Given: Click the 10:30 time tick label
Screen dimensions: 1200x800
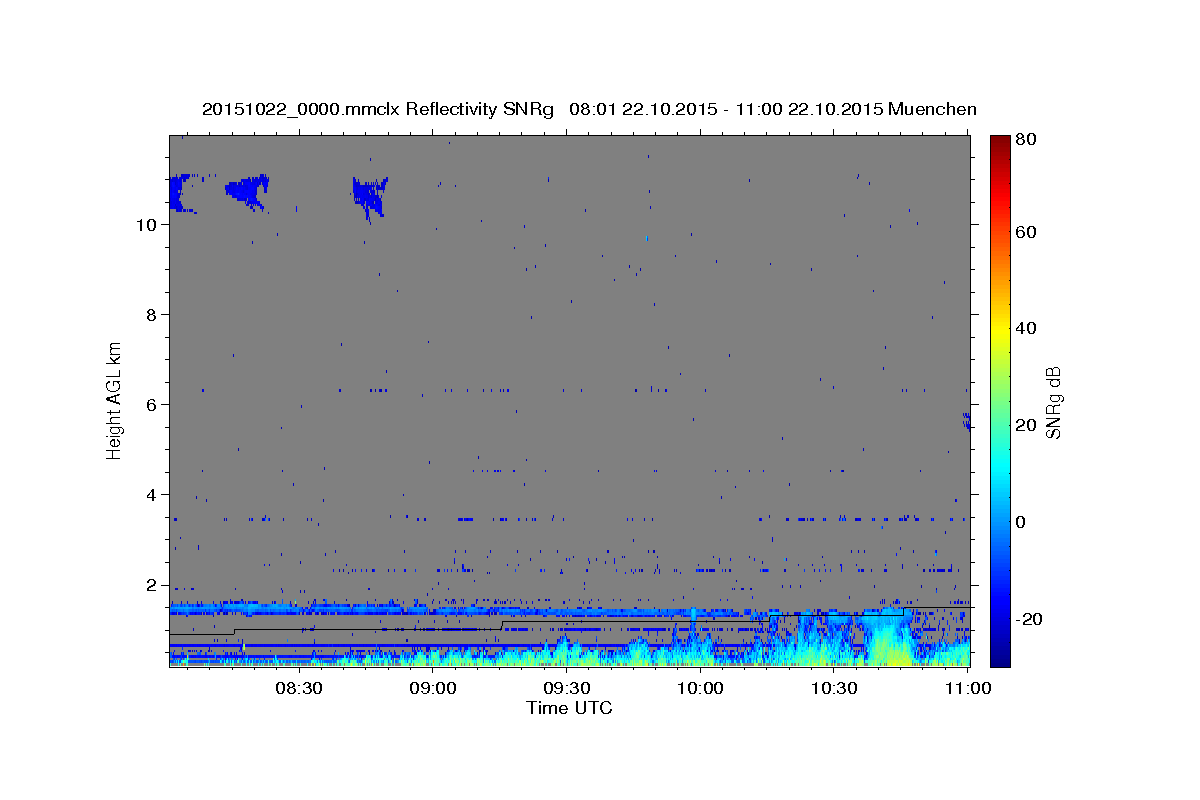Looking at the screenshot, I should pos(835,689).
